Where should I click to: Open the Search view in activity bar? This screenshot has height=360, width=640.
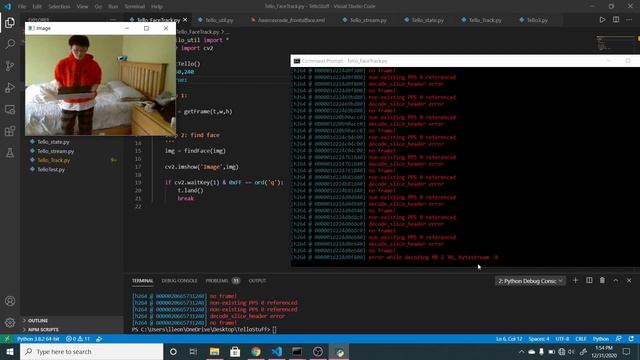10,44
